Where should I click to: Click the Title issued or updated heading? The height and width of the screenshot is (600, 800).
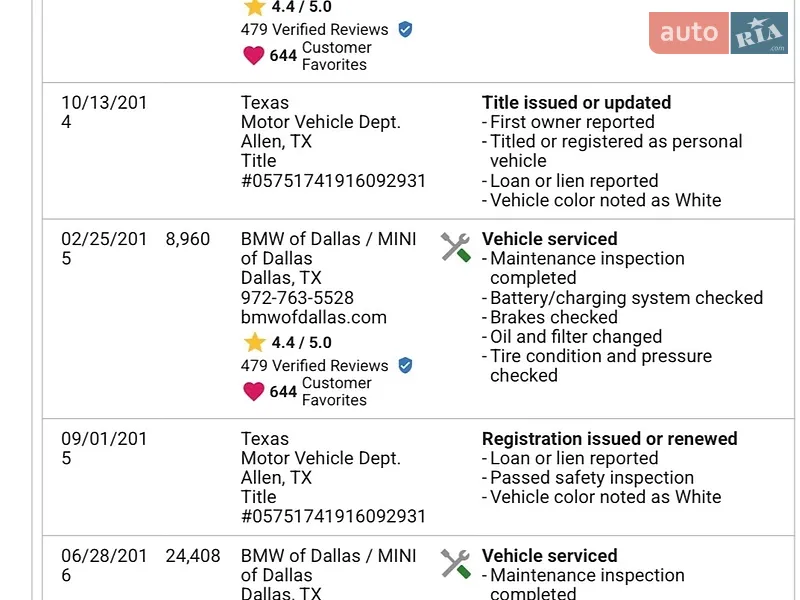[x=577, y=103]
